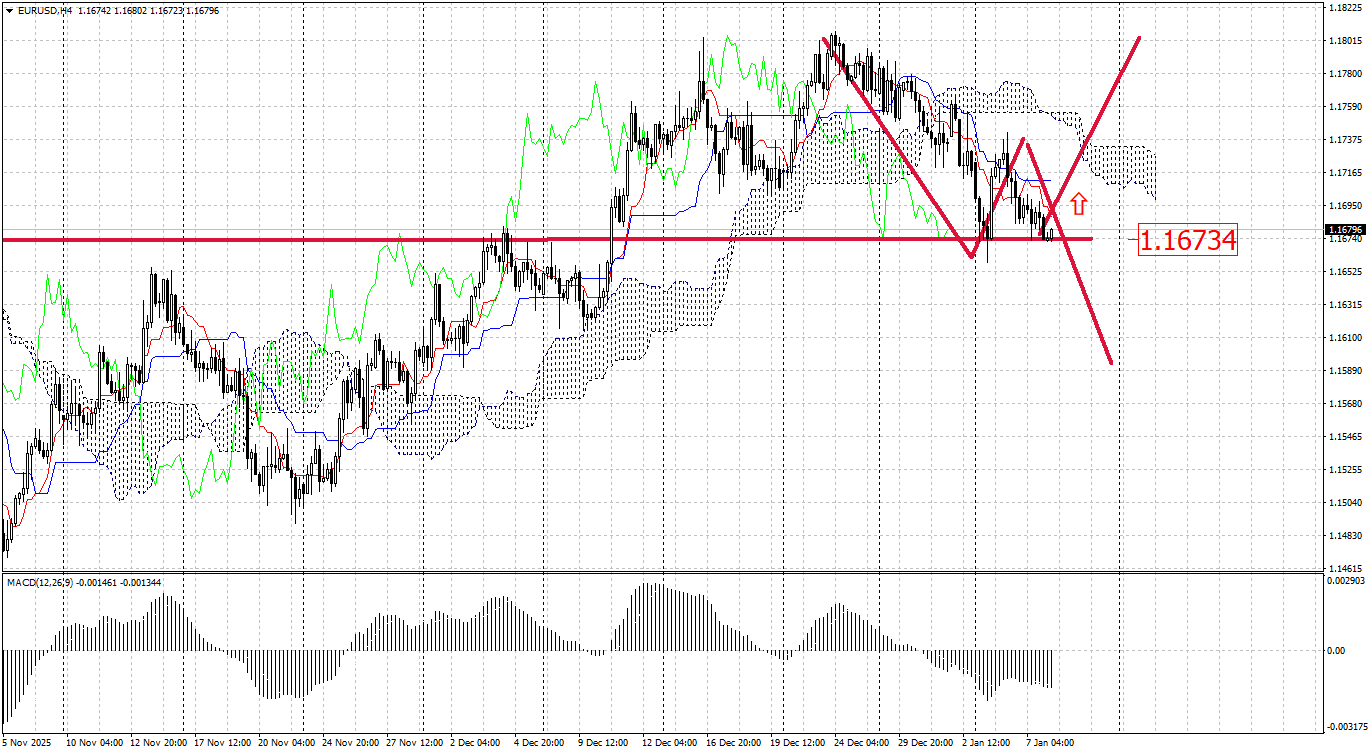
Task: Click the MACD scale value 0.002903
Action: click(x=1345, y=580)
